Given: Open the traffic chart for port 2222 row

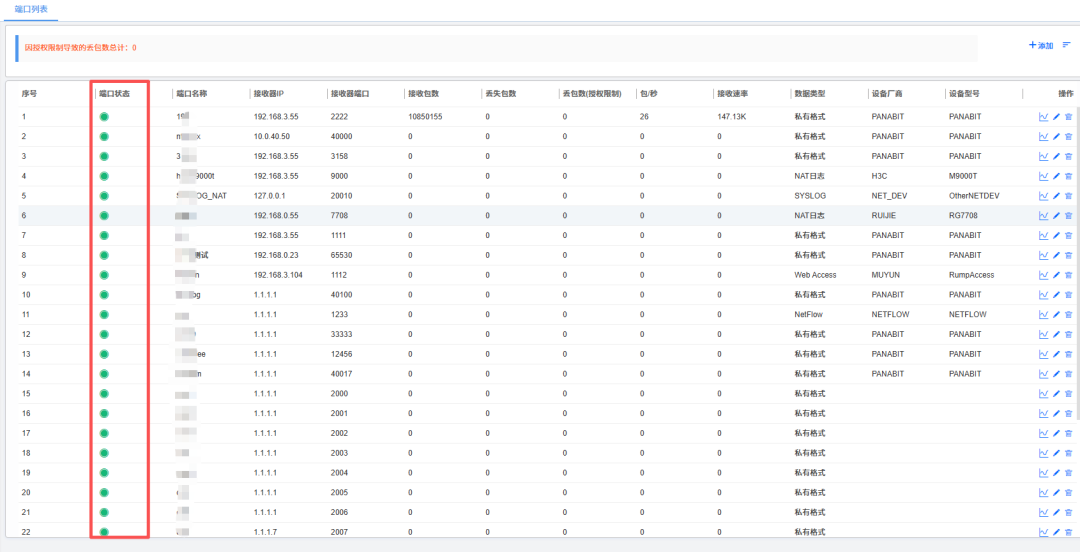Looking at the screenshot, I should pos(1043,117).
